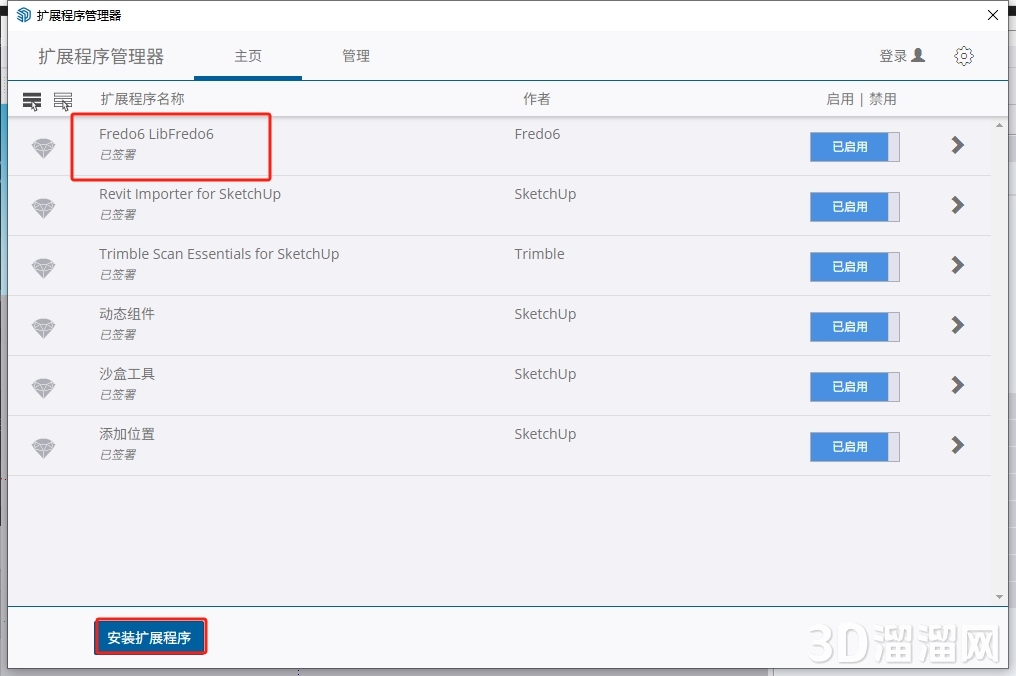Click the settings gear icon
Image resolution: width=1016 pixels, height=676 pixels.
click(x=964, y=56)
